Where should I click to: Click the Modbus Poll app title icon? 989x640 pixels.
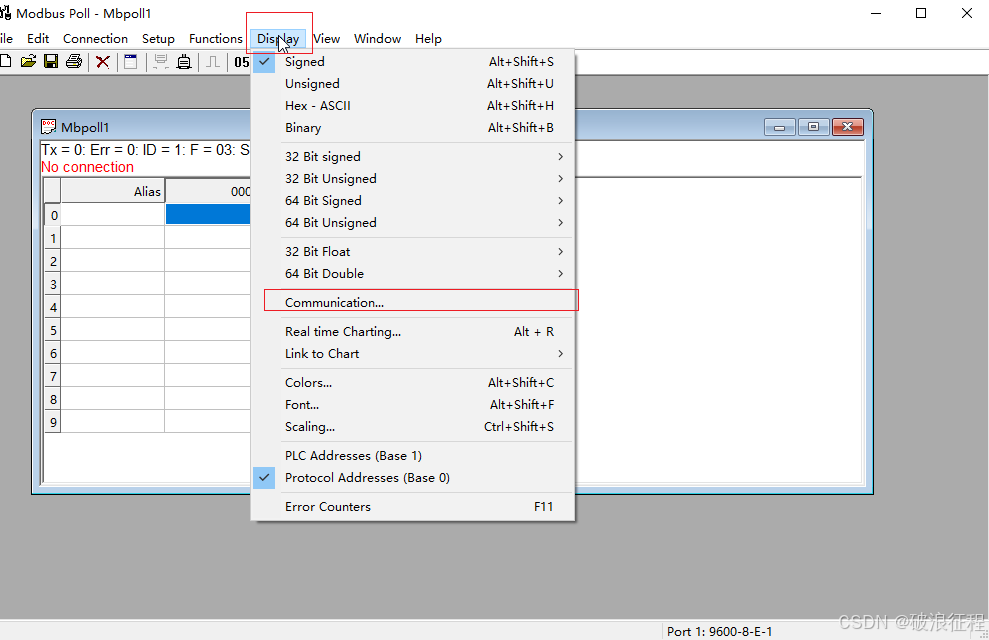(6, 13)
